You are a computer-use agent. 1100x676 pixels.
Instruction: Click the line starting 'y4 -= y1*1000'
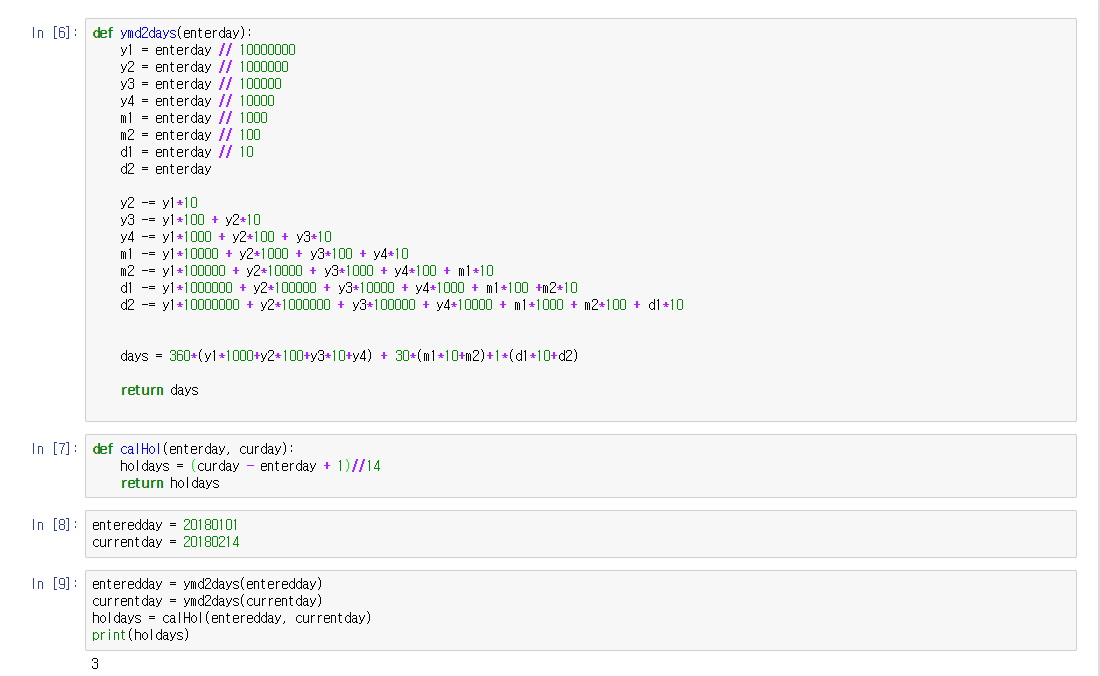tap(226, 237)
